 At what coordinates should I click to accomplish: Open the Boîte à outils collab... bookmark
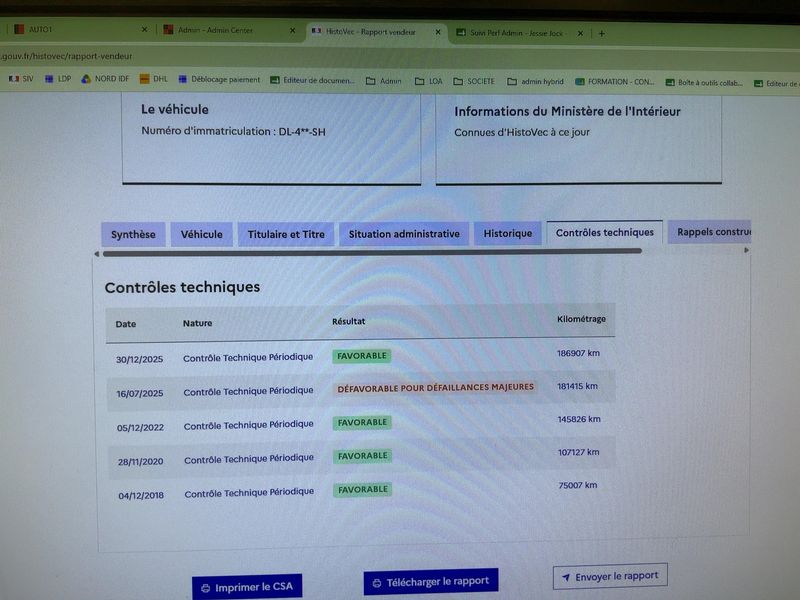pos(705,83)
